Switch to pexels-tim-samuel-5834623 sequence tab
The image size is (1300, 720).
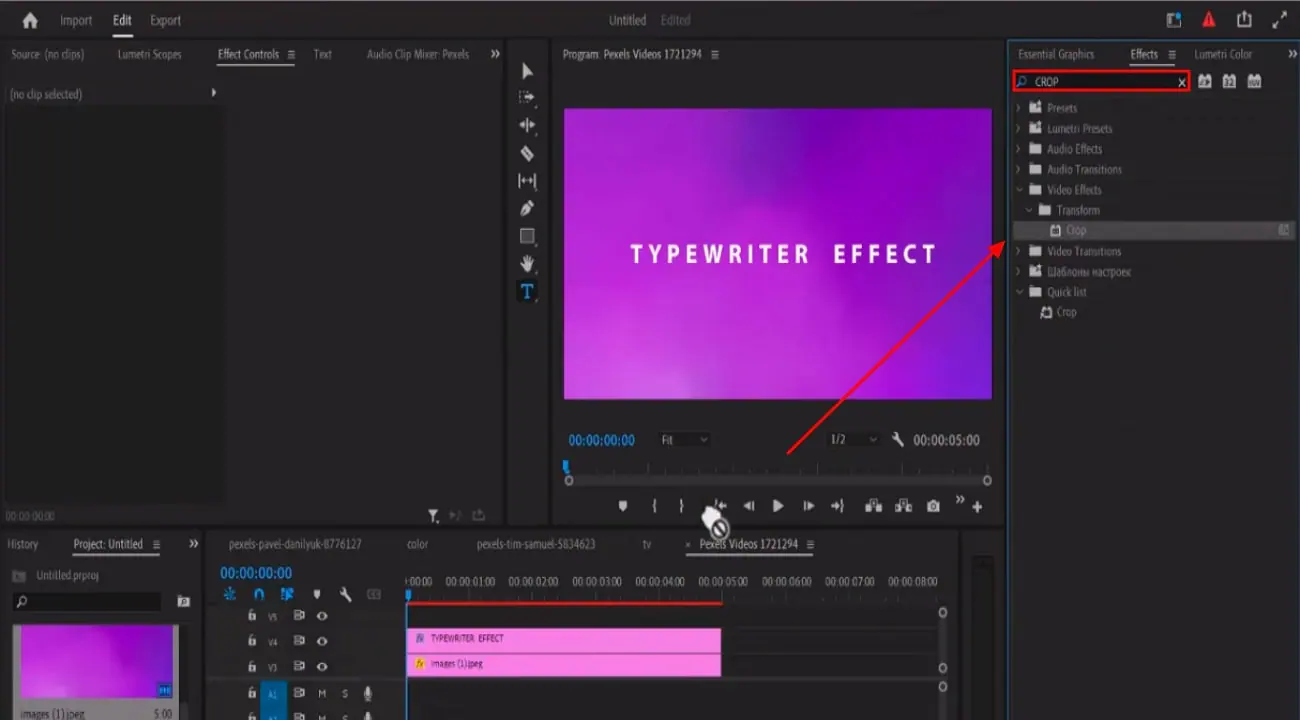click(536, 544)
